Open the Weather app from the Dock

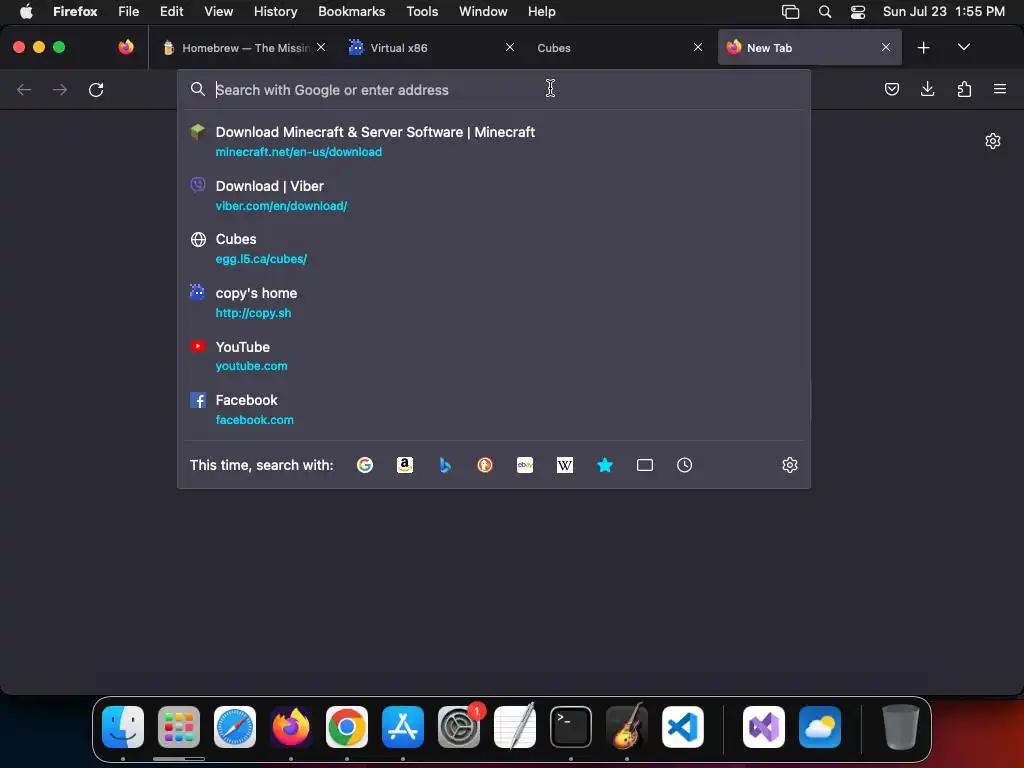point(820,727)
